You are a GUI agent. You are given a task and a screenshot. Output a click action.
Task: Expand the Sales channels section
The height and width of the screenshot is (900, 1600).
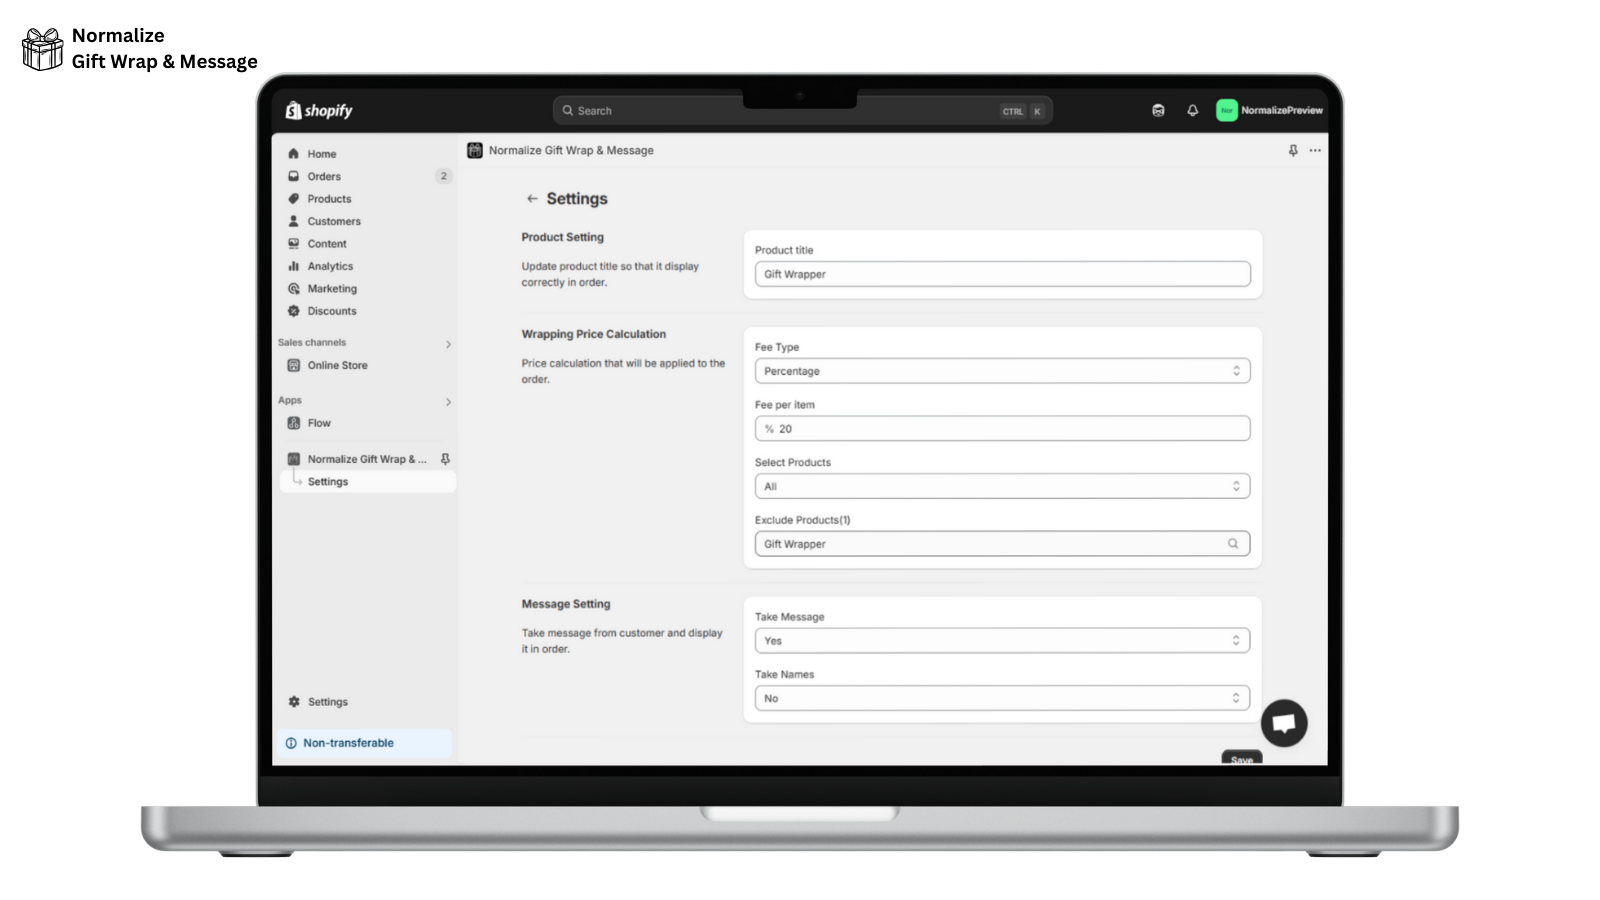(x=447, y=343)
